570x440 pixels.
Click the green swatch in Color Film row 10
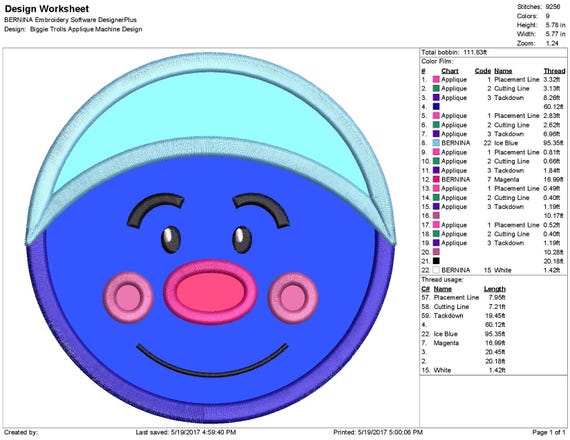pyautogui.click(x=436, y=161)
